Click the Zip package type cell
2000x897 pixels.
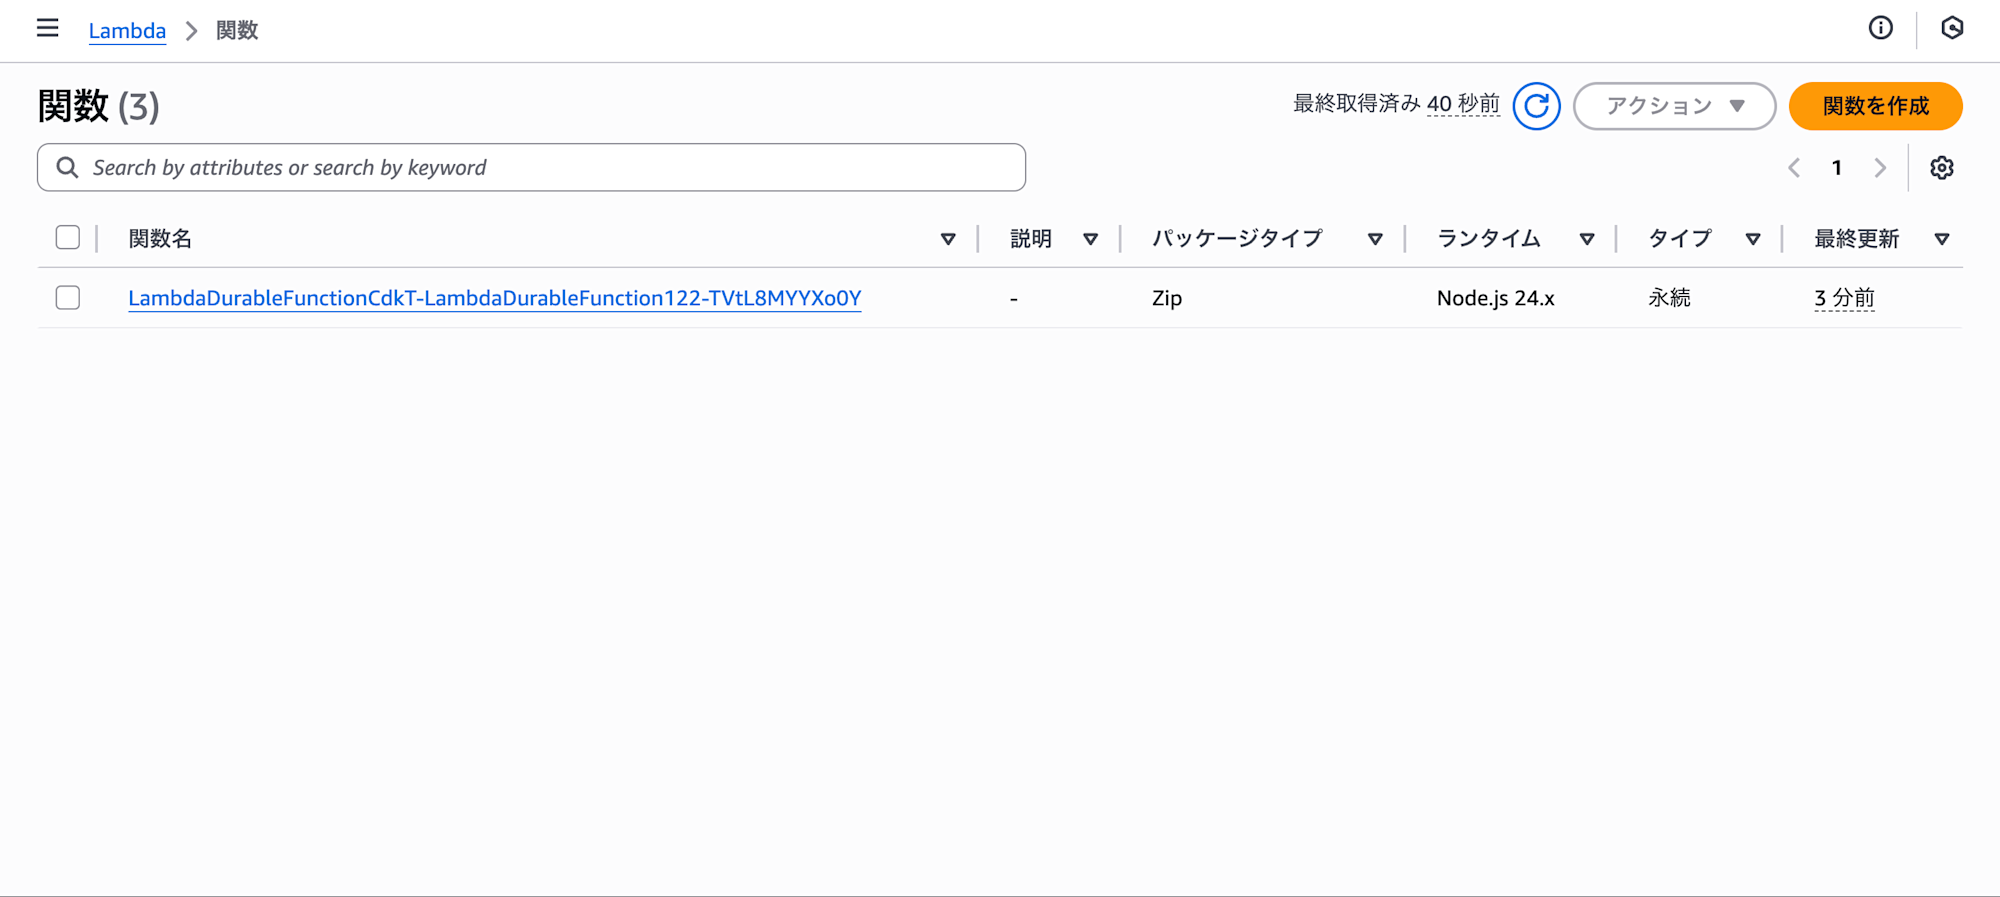(1167, 298)
